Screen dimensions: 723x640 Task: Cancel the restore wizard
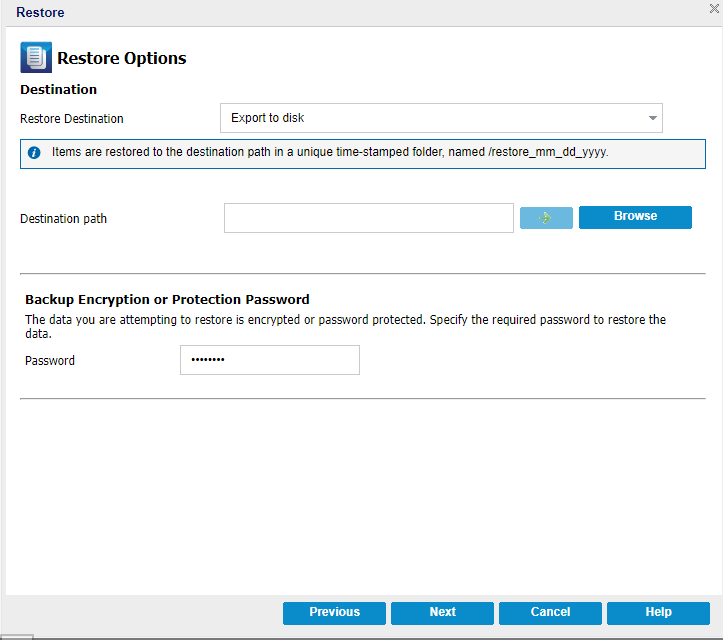coord(550,613)
